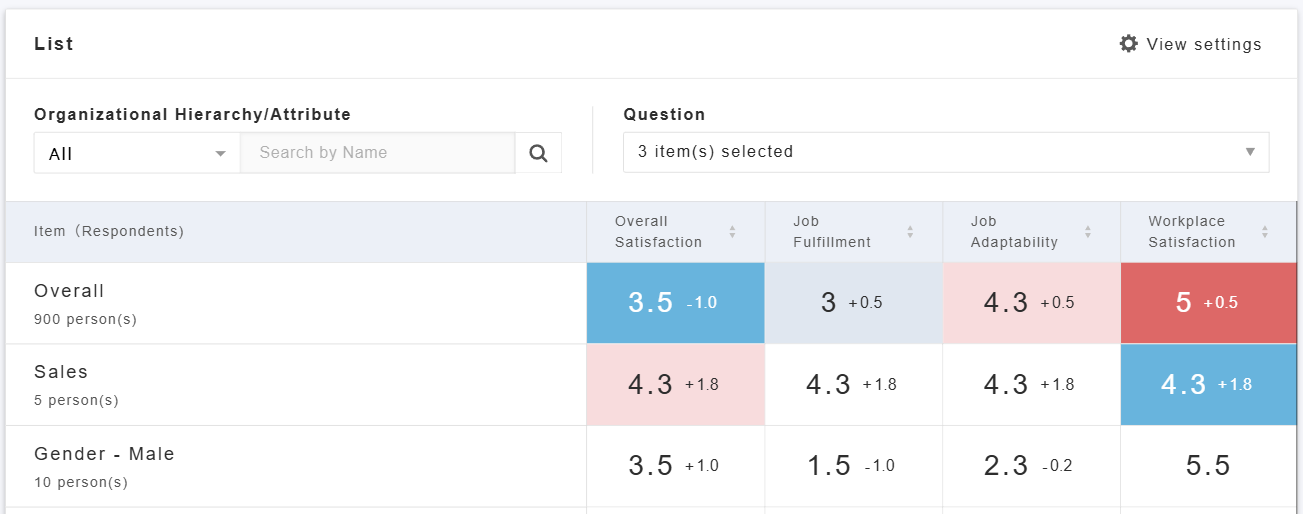
Task: Click pink Sales Overall Satisfaction 4.3 cell
Action: point(675,385)
